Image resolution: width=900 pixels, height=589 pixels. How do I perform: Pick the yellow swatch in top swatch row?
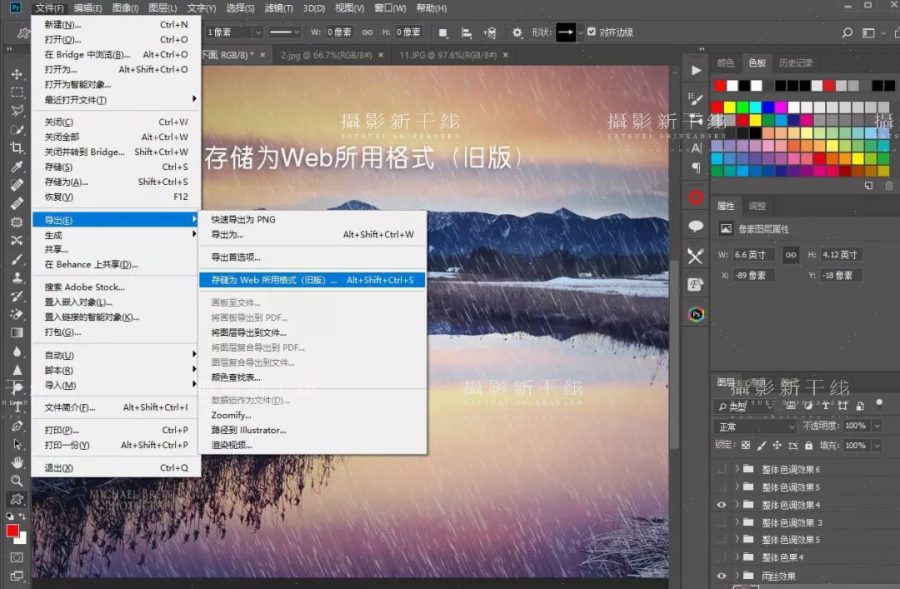(x=730, y=107)
